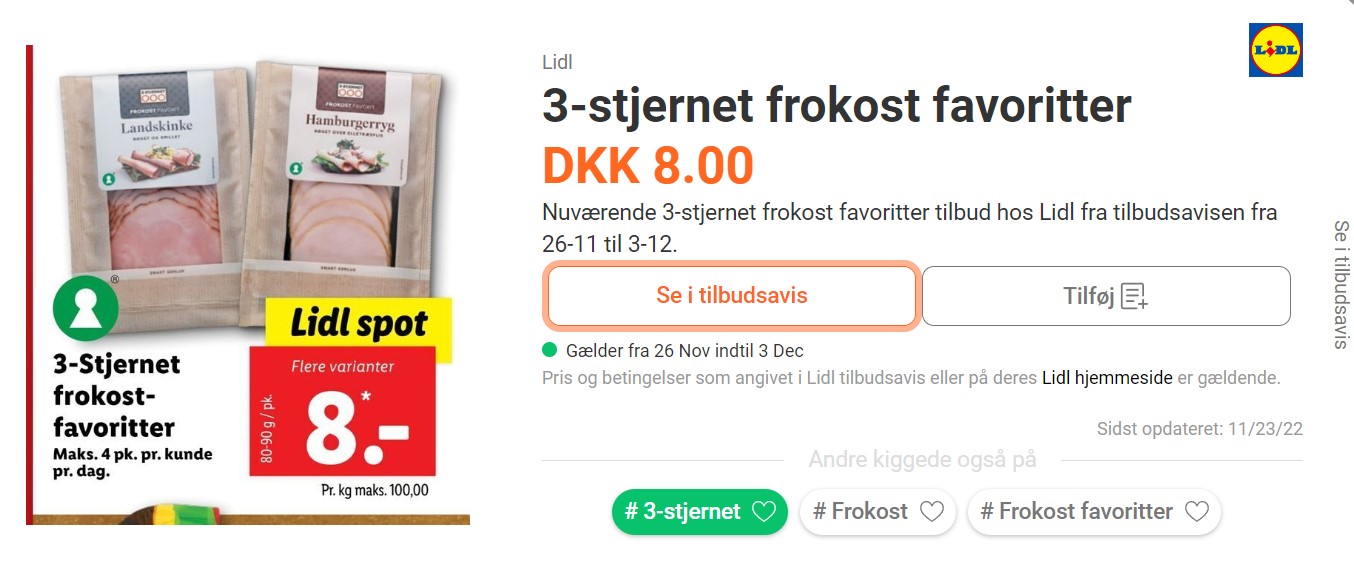Click the red 8.- price tag
This screenshot has width=1354, height=564.
[x=342, y=411]
